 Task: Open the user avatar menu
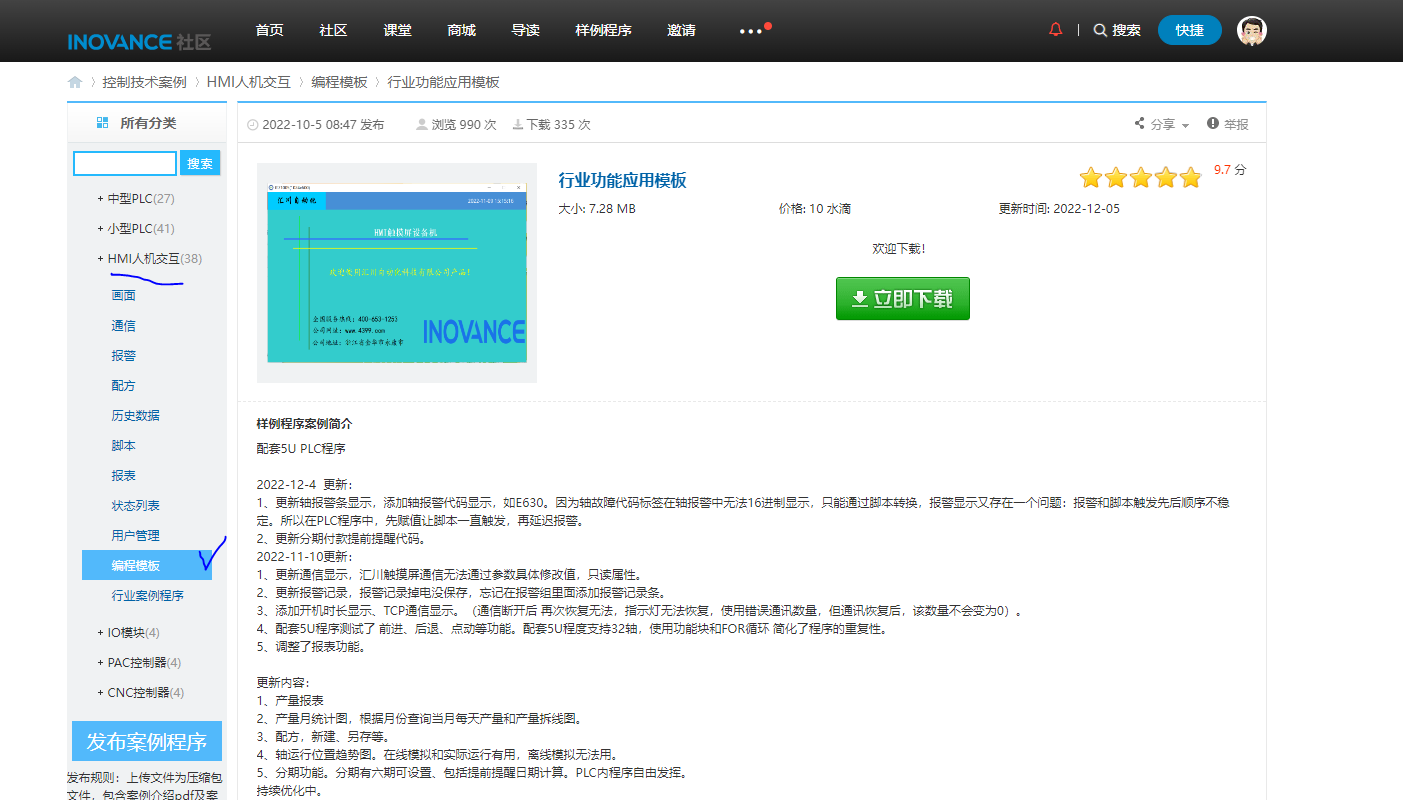pos(1252,30)
